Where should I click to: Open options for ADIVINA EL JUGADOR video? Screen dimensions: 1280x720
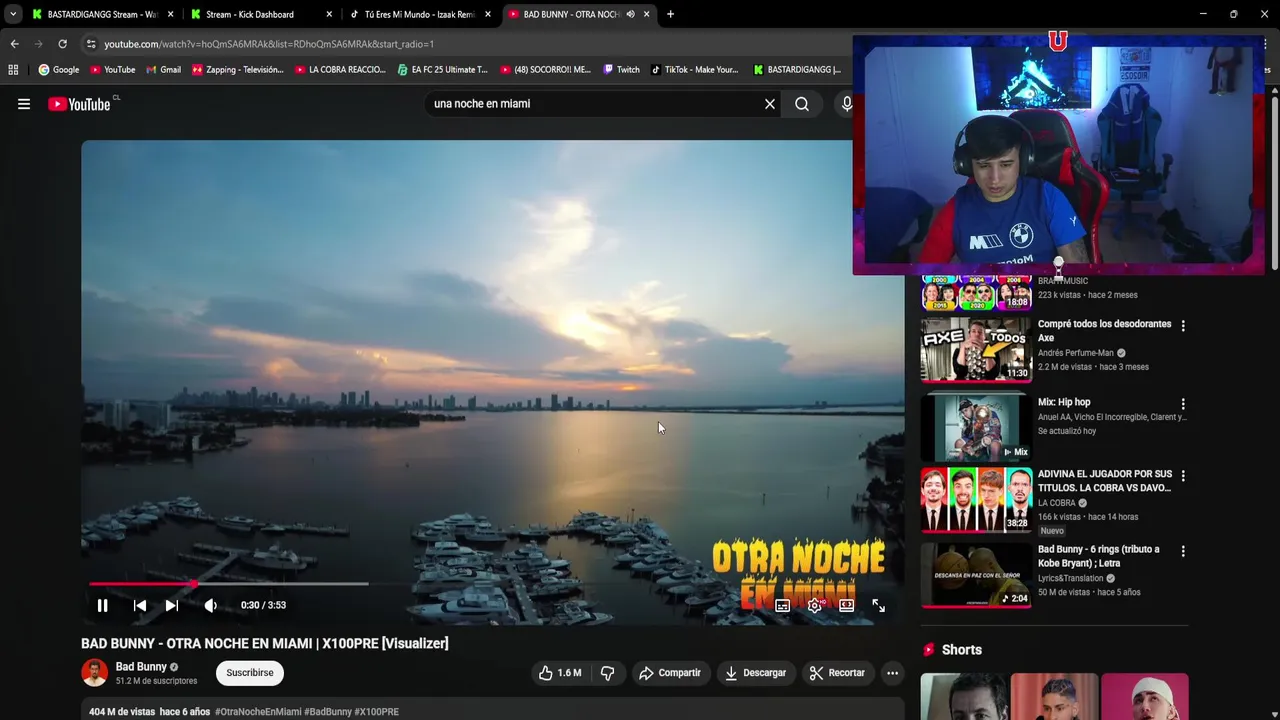pos(1183,476)
